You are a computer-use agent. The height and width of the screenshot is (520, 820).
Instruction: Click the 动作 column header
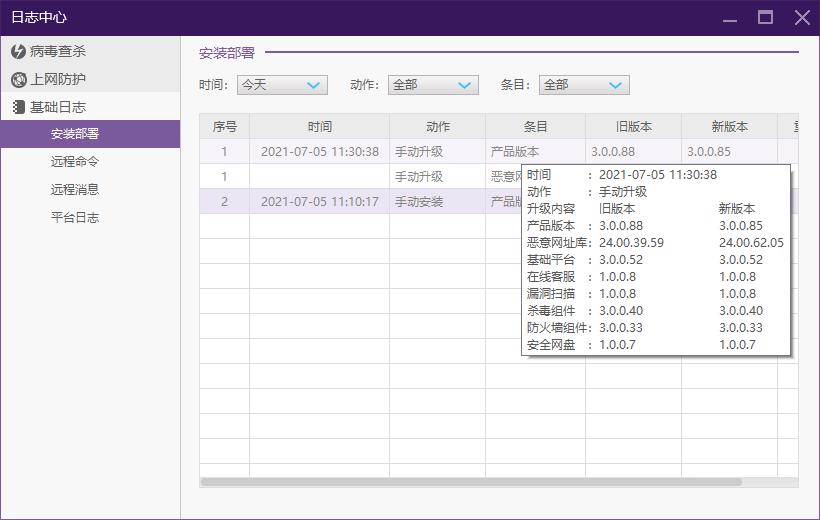pos(438,127)
